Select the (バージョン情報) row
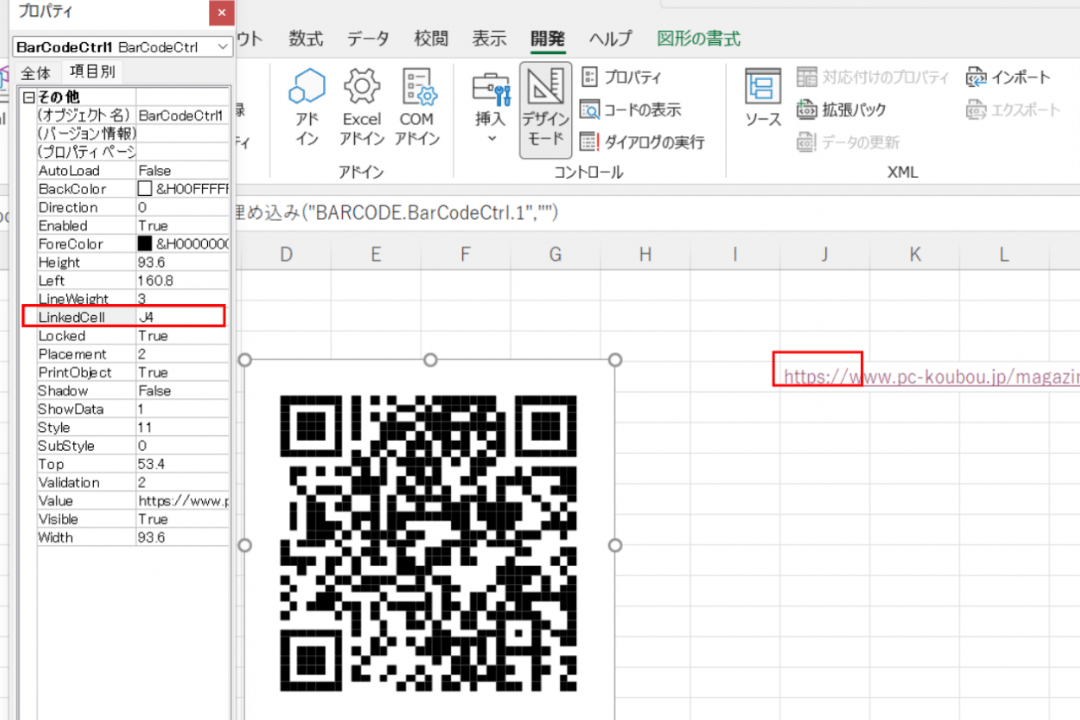 click(133, 134)
